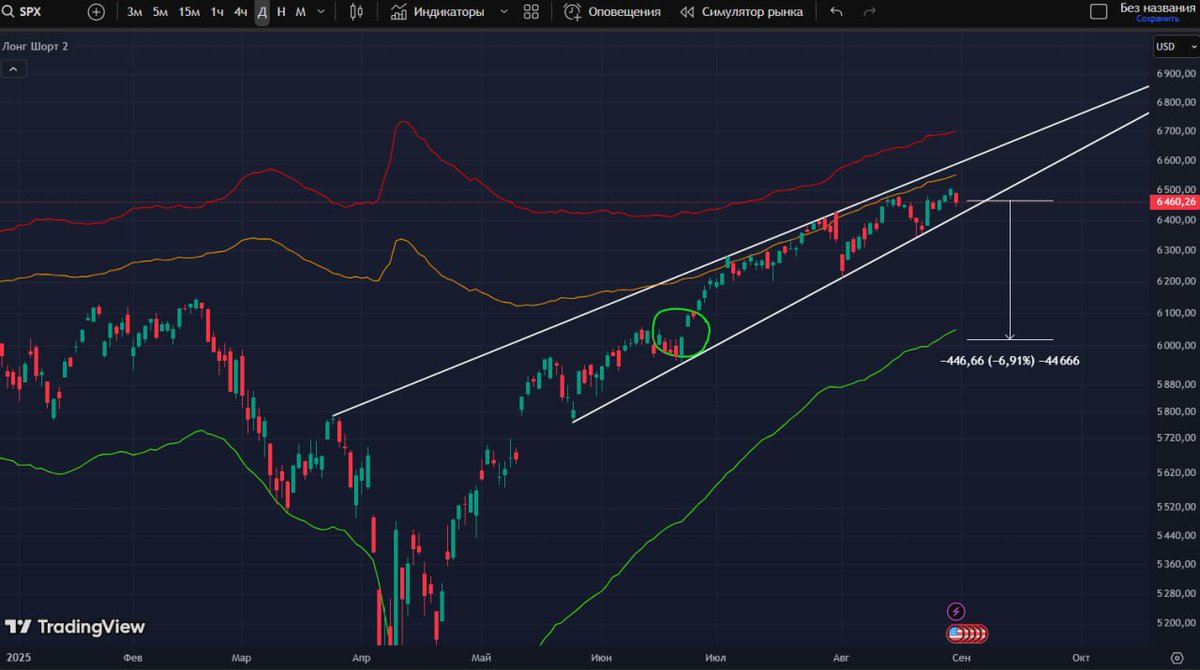This screenshot has height=670, width=1200.
Task: Select the monthly М timeframe
Action: [x=300, y=12]
